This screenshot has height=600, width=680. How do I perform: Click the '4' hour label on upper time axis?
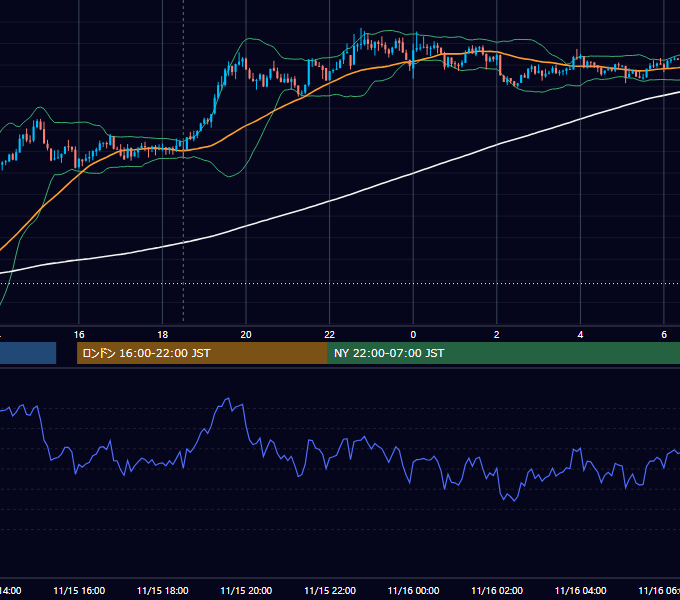click(580, 335)
